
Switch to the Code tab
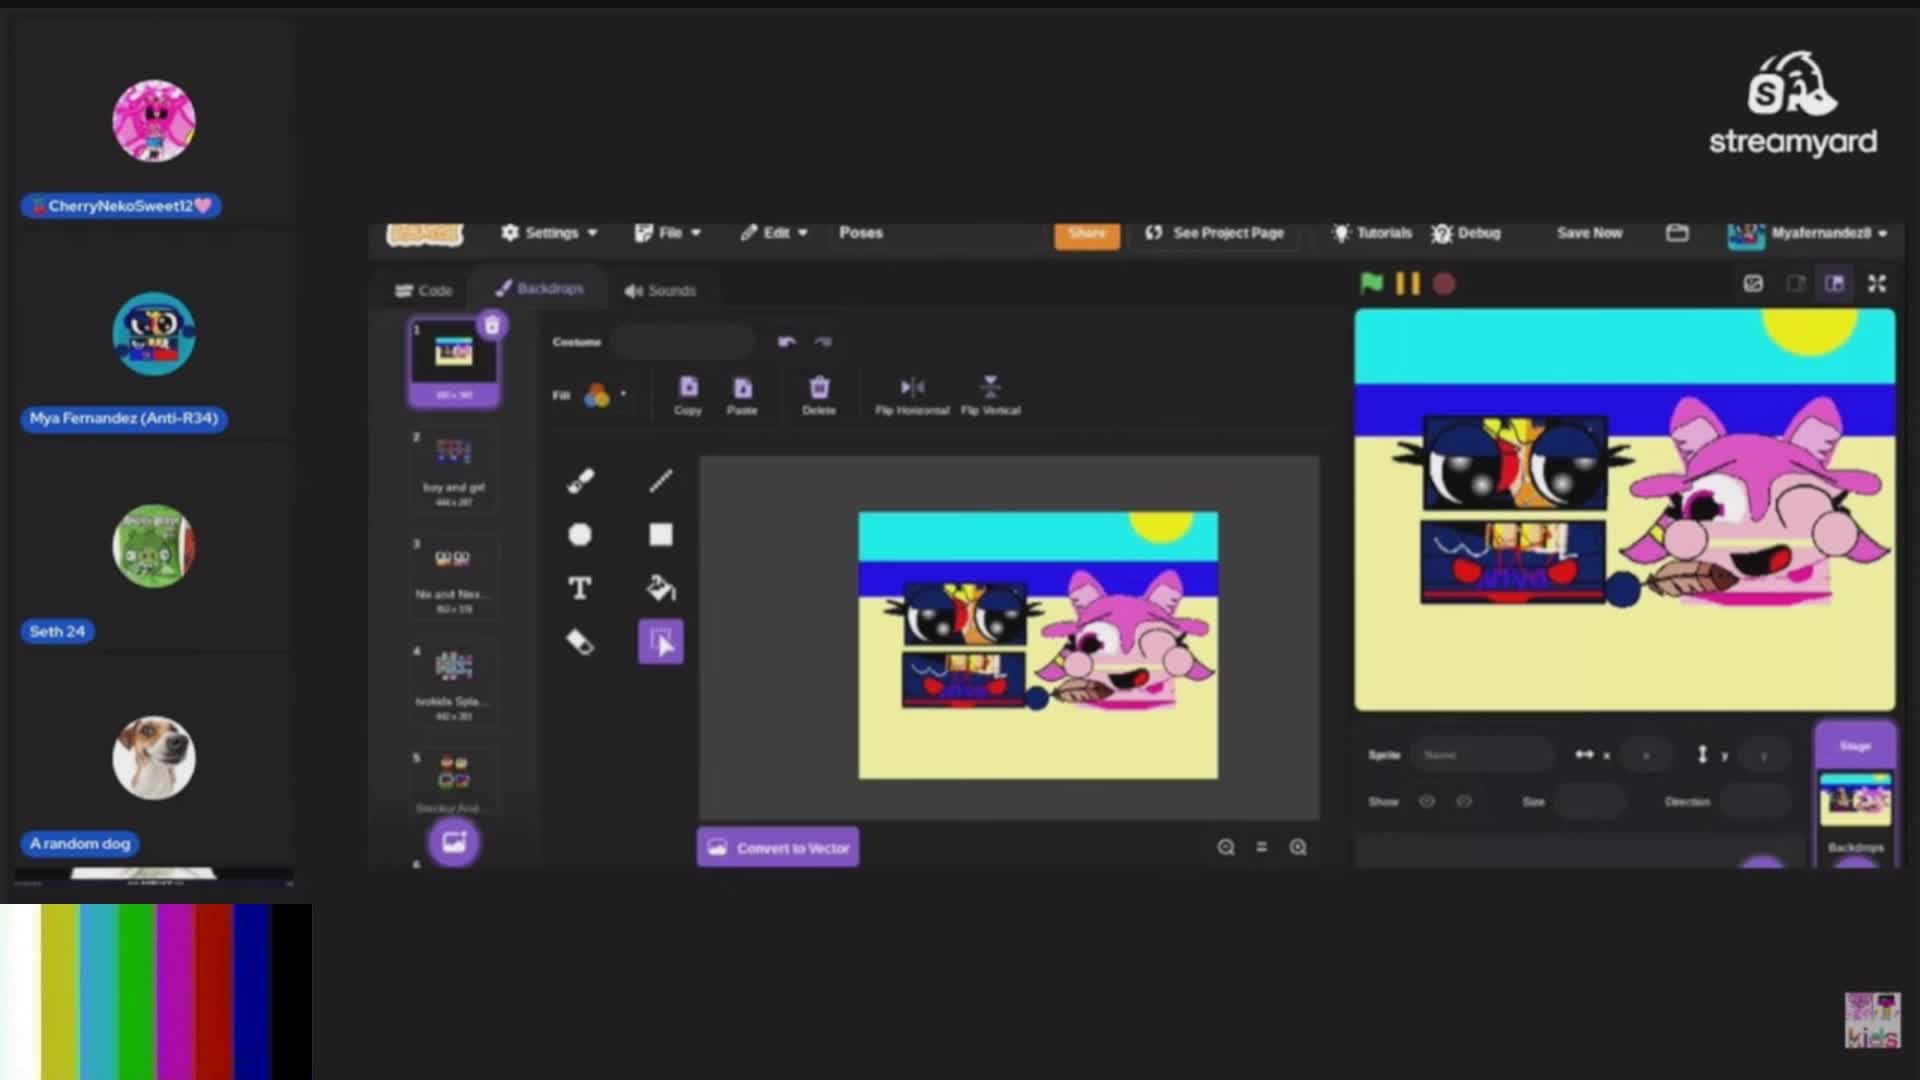424,291
